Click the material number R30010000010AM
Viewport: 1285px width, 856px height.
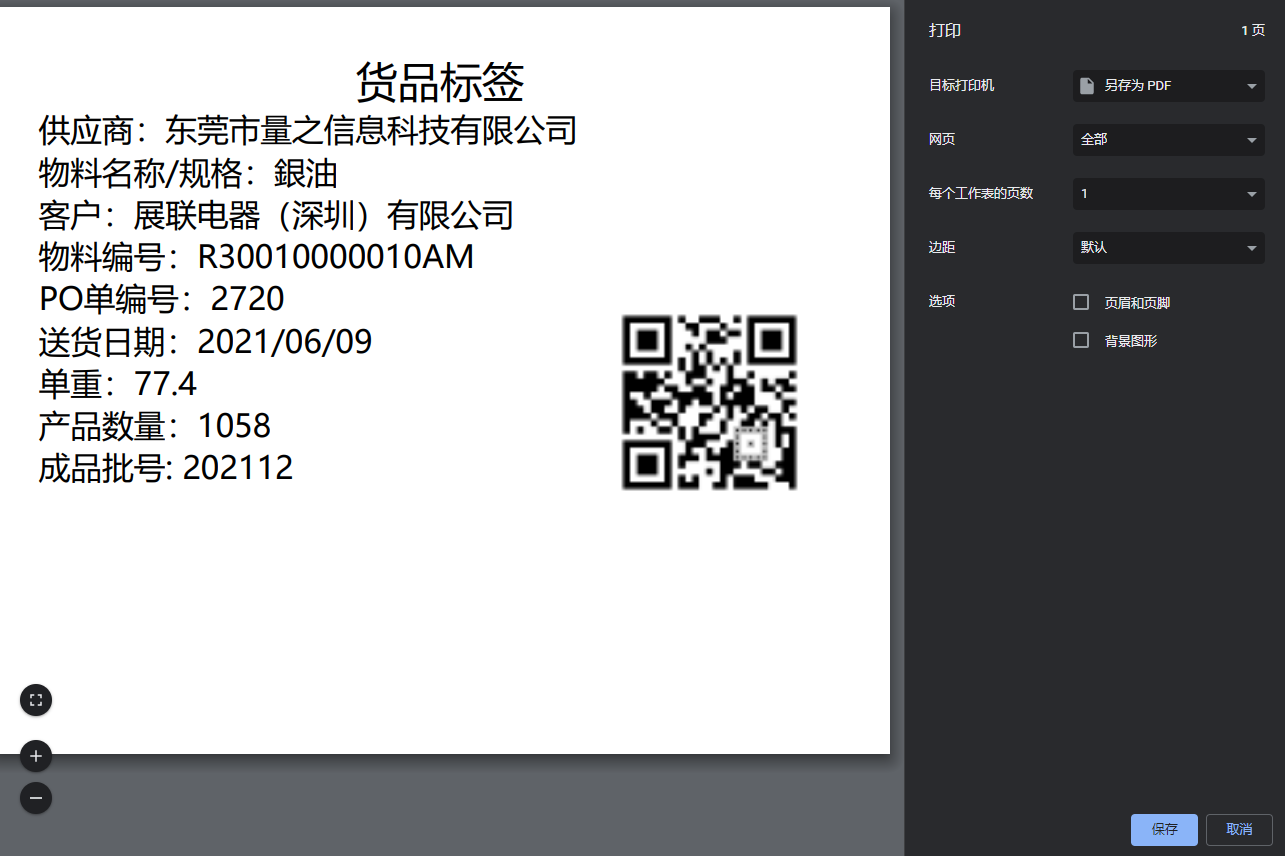click(336, 257)
